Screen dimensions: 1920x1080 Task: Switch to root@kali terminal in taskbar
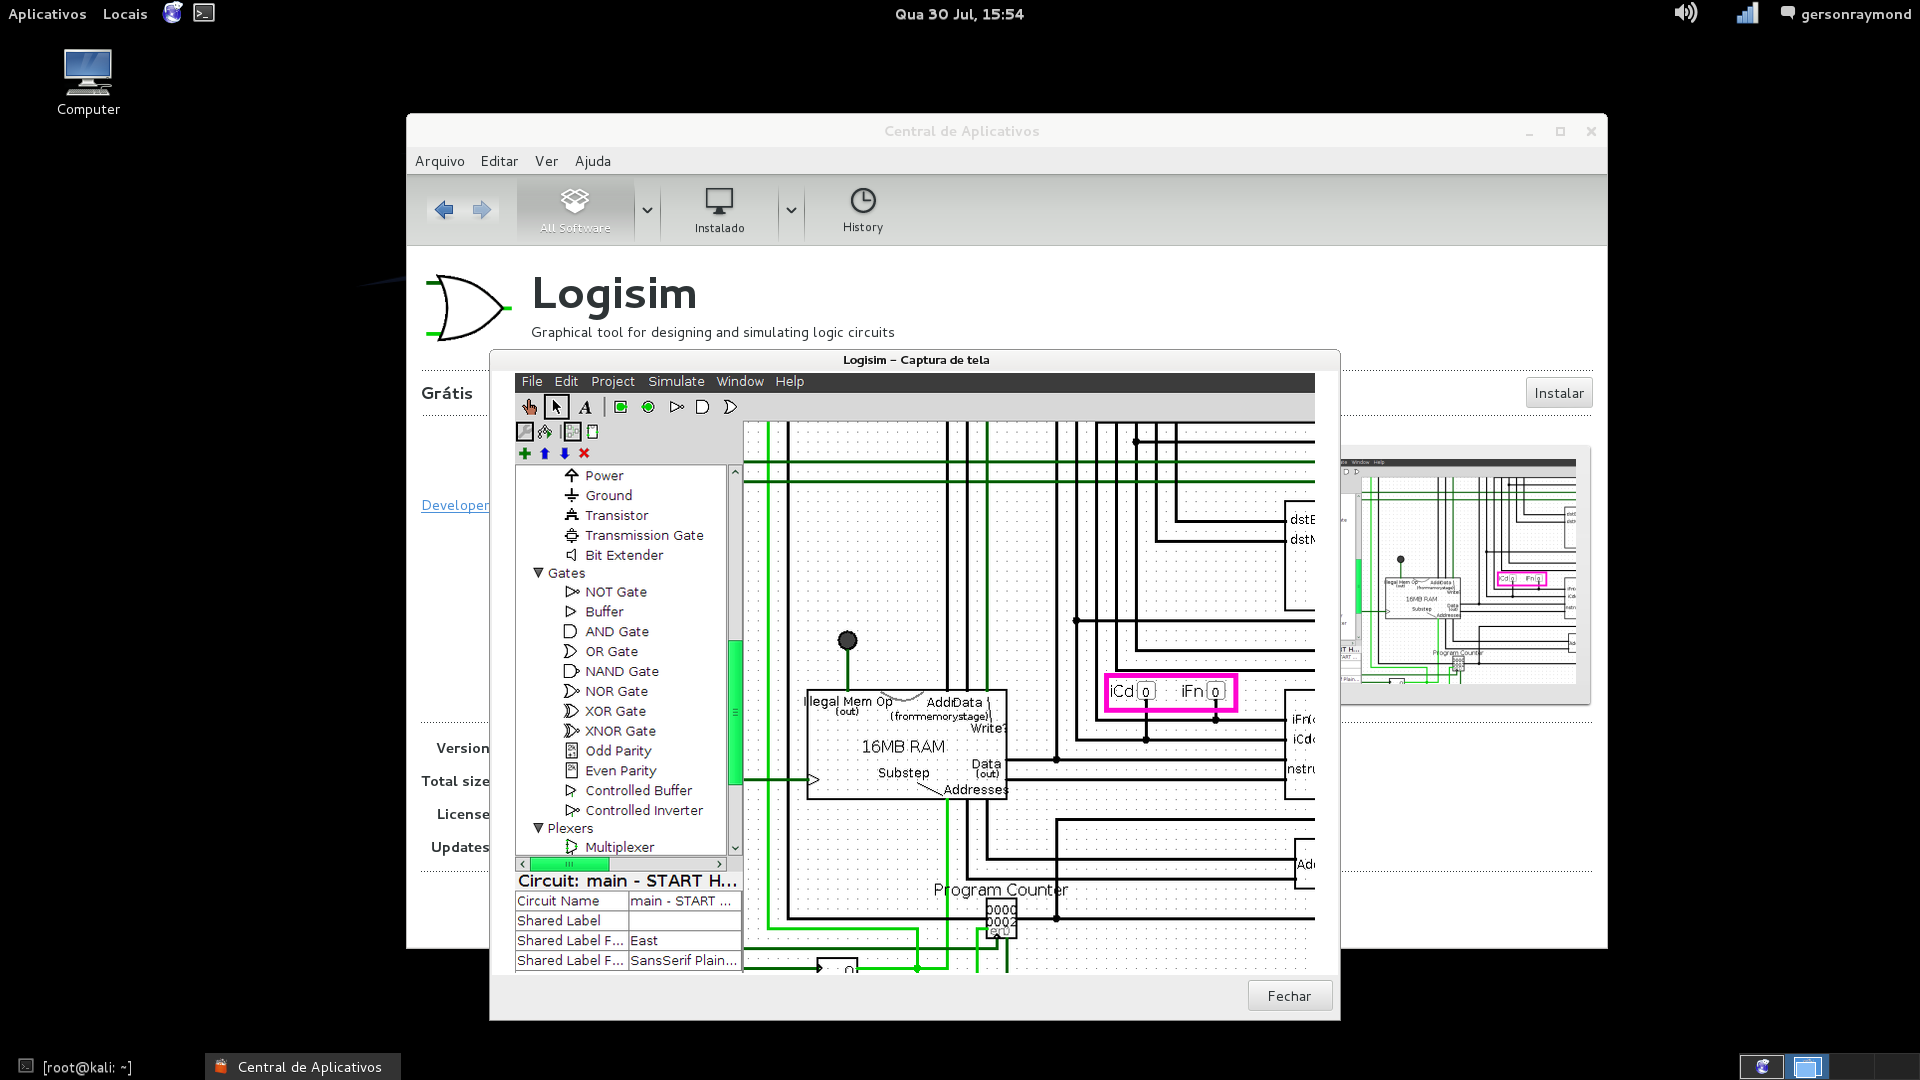[x=87, y=1067]
